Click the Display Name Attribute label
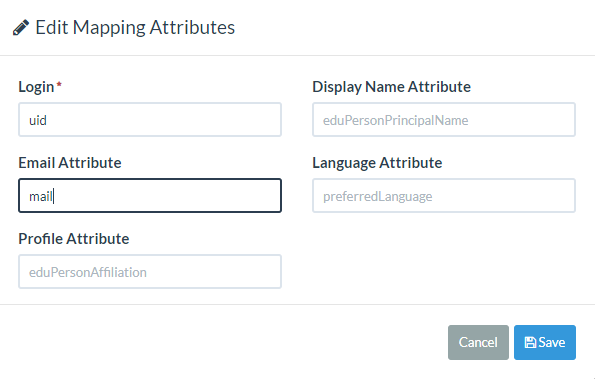595x379 pixels. [x=392, y=87]
